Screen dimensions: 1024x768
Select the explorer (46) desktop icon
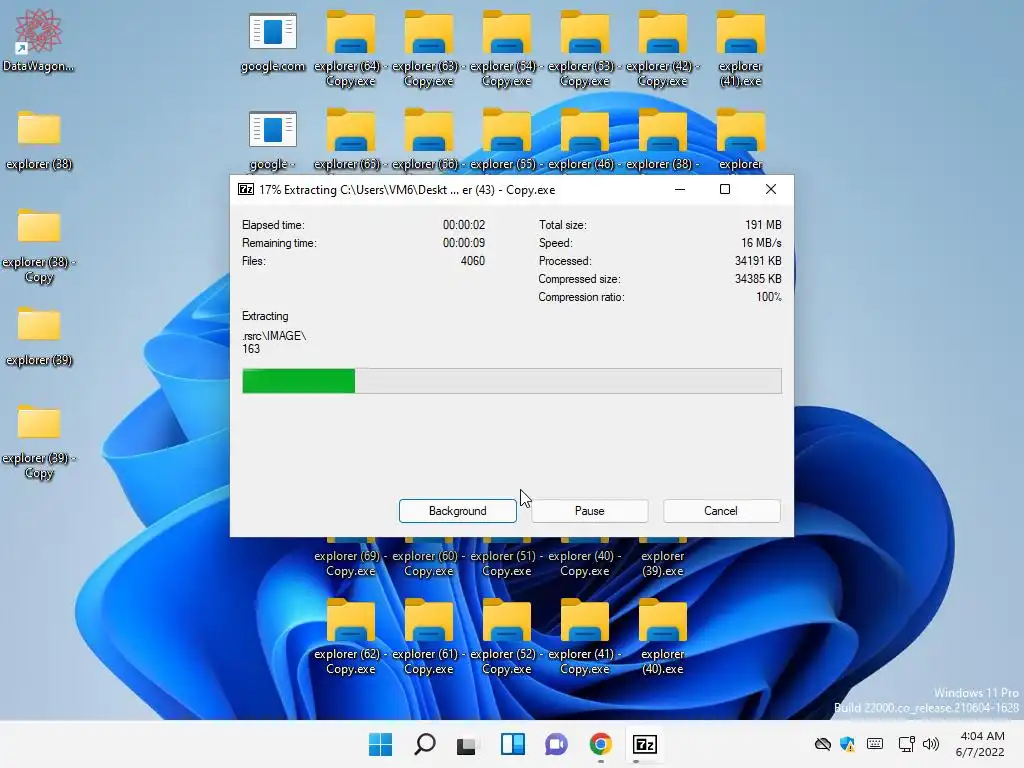584,140
